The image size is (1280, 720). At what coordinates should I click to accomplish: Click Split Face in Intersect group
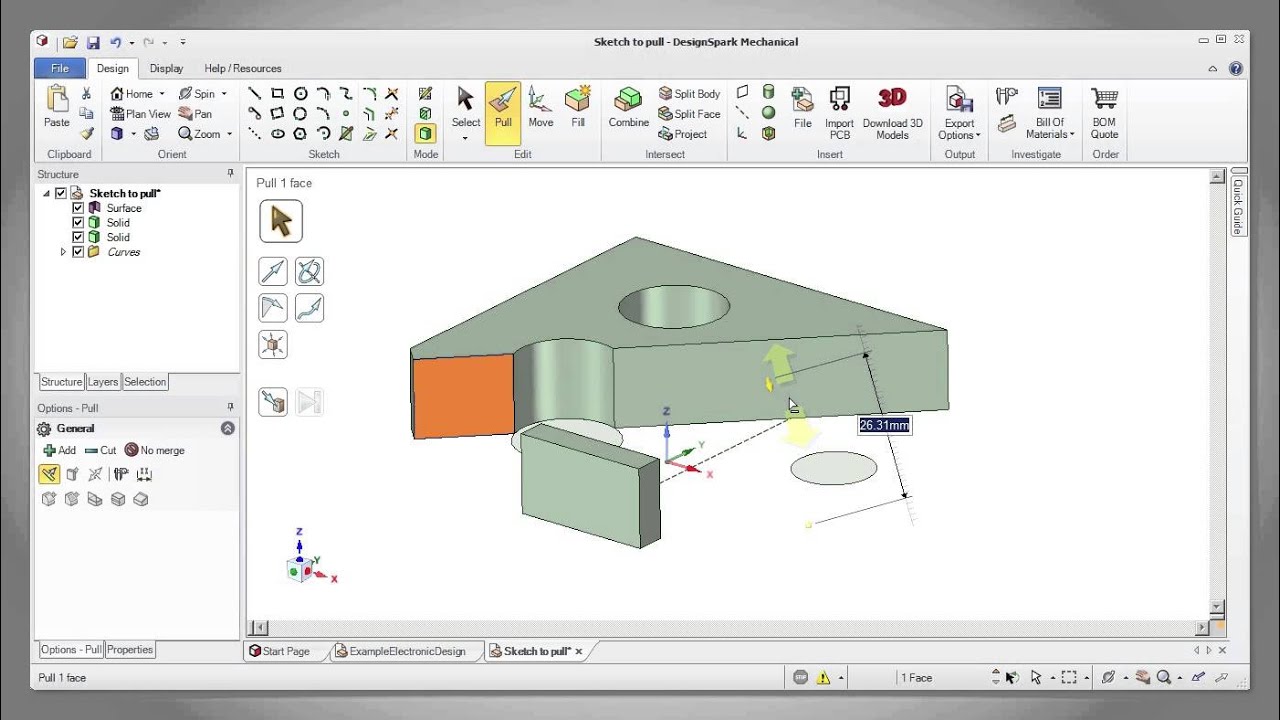(x=689, y=114)
